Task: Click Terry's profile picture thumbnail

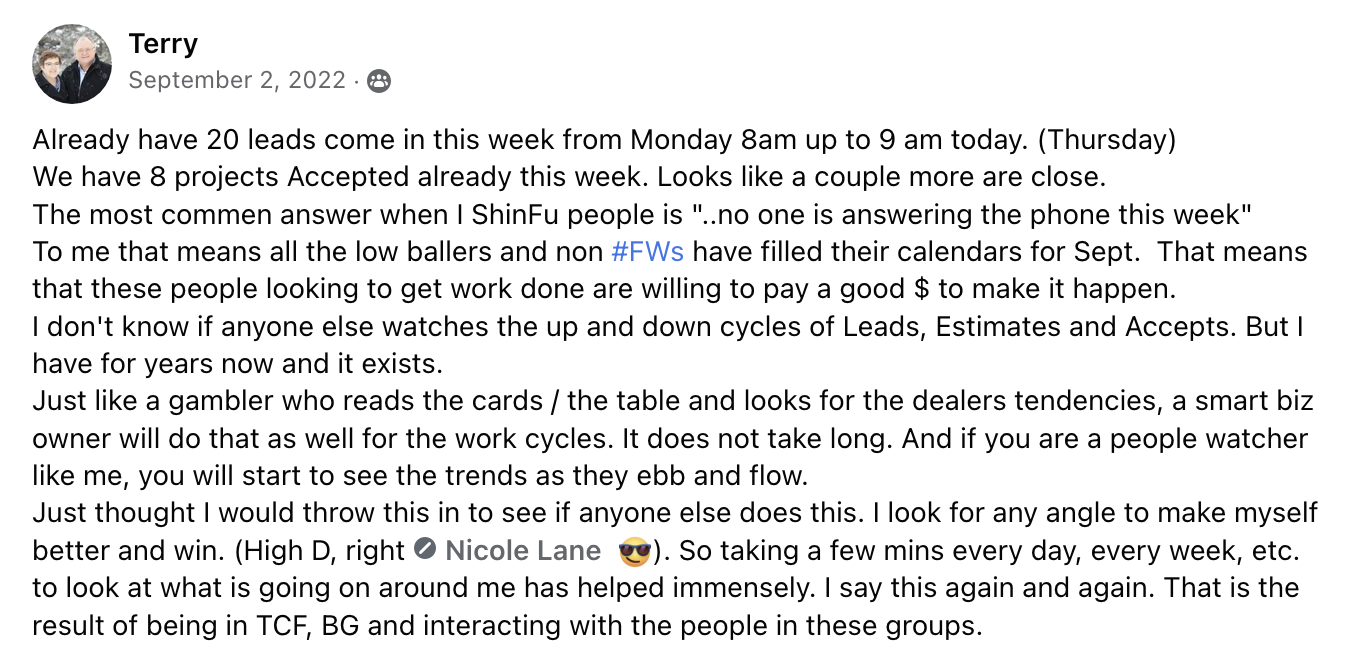Action: coord(72,64)
